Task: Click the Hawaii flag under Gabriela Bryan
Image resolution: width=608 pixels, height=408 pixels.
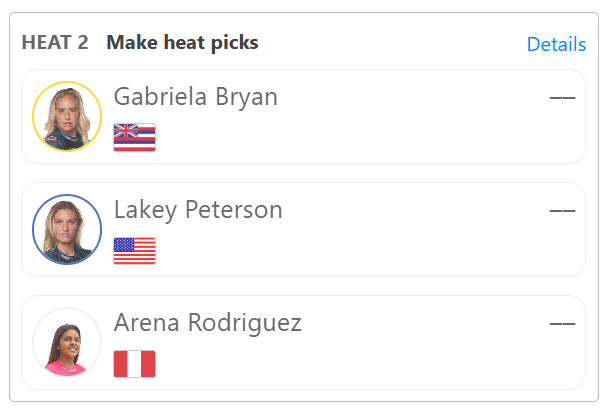Action: [135, 137]
